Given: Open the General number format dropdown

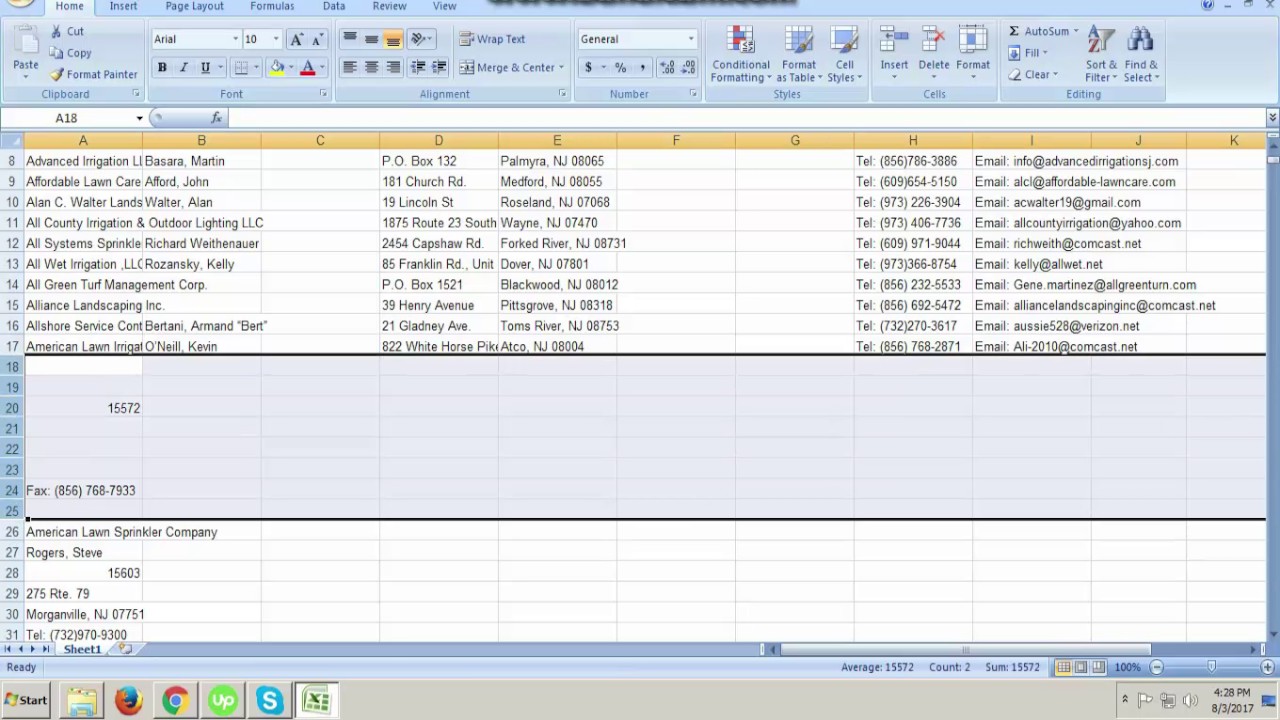Looking at the screenshot, I should (x=690, y=39).
